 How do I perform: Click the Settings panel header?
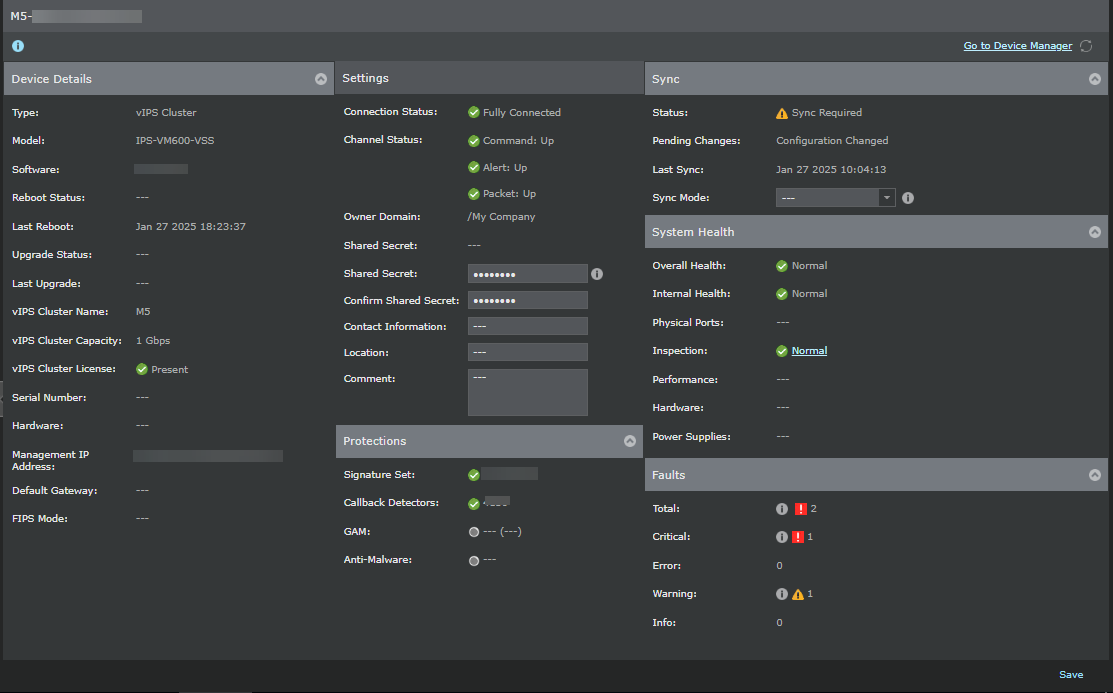click(x=489, y=78)
